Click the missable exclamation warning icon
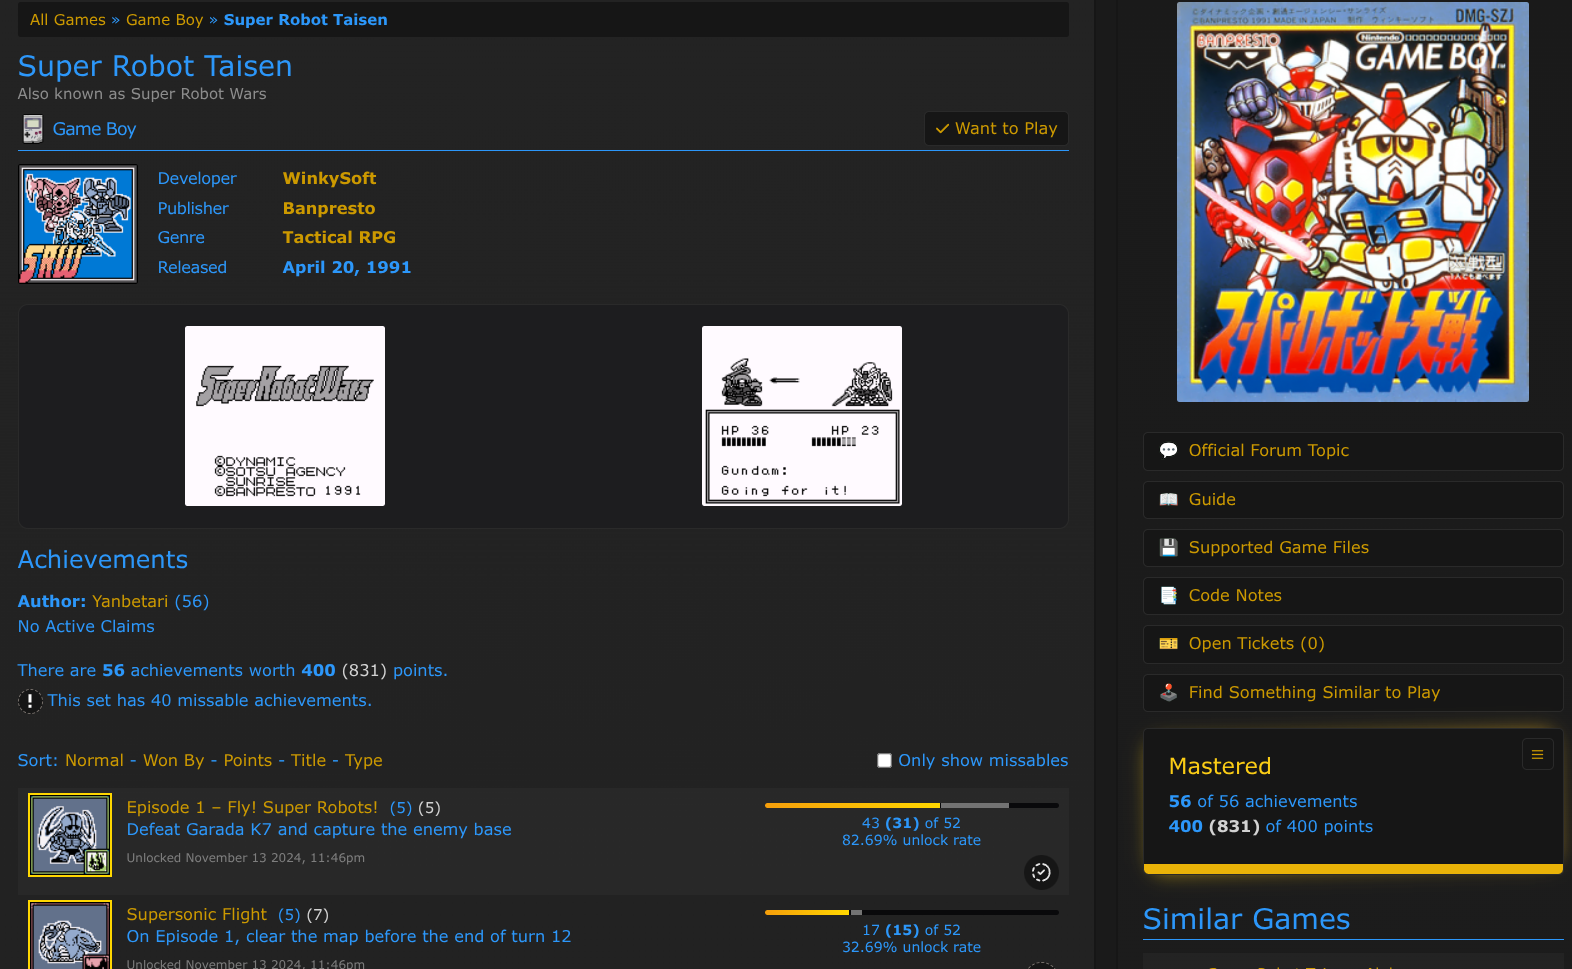This screenshot has width=1572, height=969. pyautogui.click(x=30, y=701)
